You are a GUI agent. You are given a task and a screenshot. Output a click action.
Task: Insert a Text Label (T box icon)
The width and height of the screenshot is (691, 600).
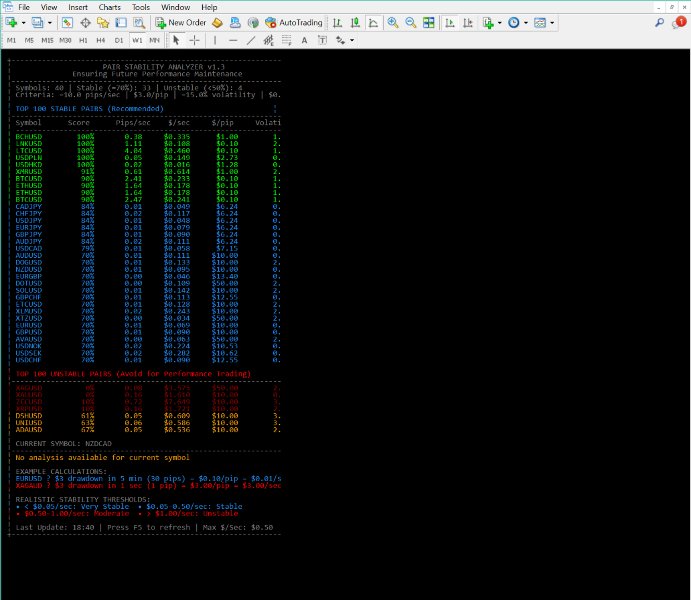coord(322,40)
